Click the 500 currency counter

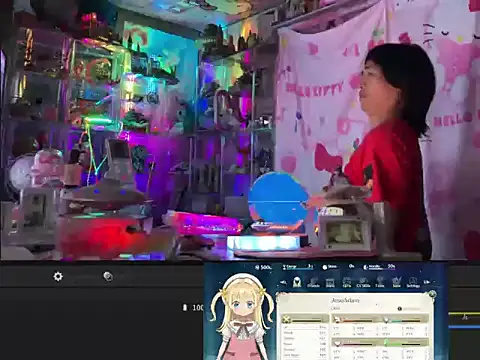pos(263,267)
